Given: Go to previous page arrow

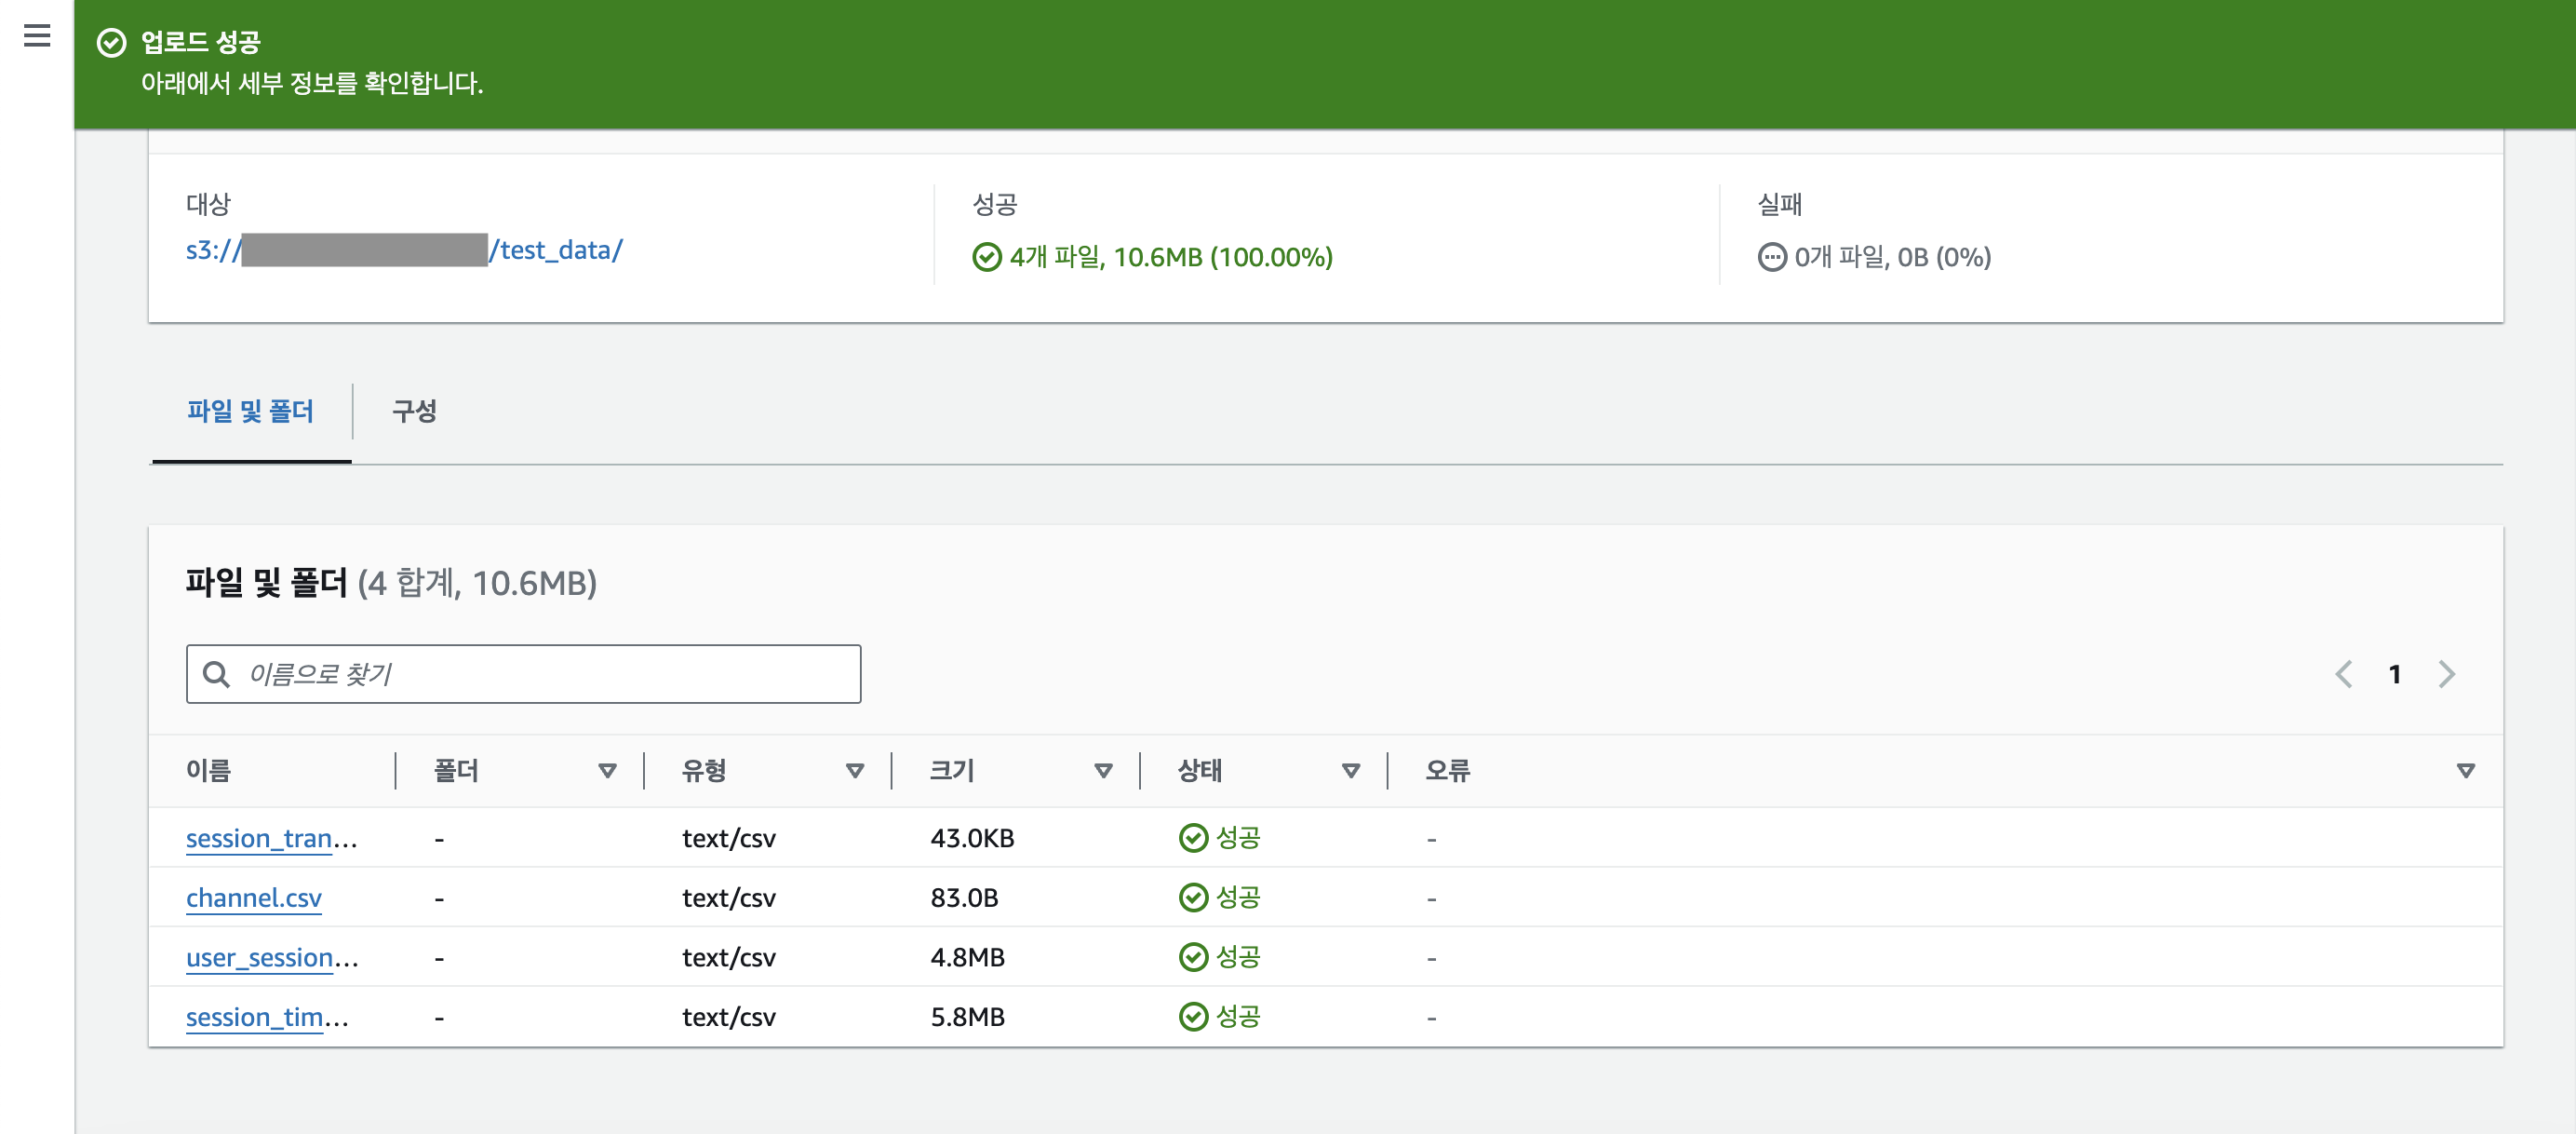Looking at the screenshot, I should (2343, 674).
